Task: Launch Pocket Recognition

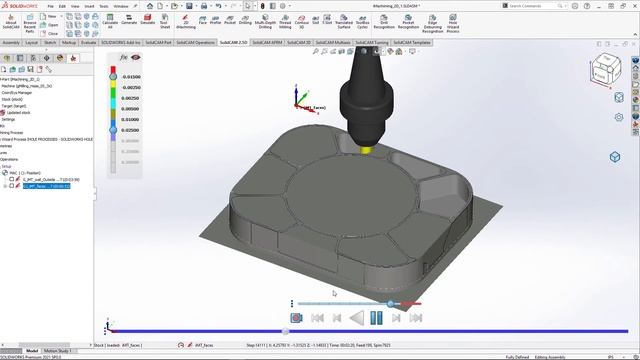Action: (408, 21)
